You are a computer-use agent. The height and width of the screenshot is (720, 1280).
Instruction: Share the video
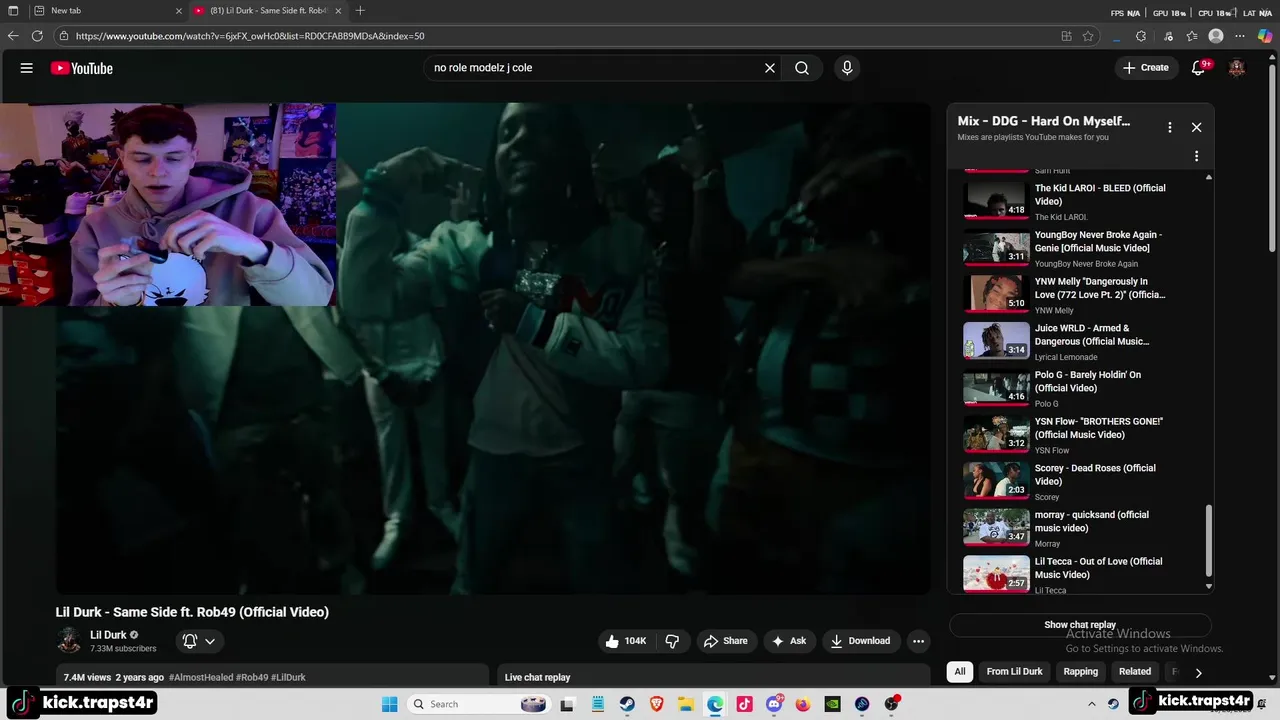[725, 641]
